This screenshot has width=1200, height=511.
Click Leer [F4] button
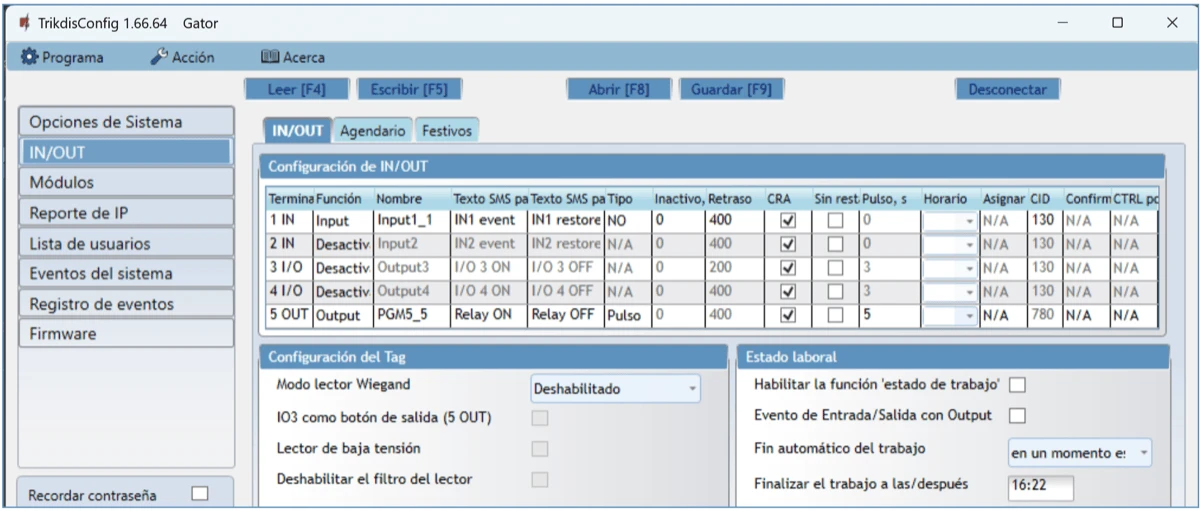click(x=296, y=89)
